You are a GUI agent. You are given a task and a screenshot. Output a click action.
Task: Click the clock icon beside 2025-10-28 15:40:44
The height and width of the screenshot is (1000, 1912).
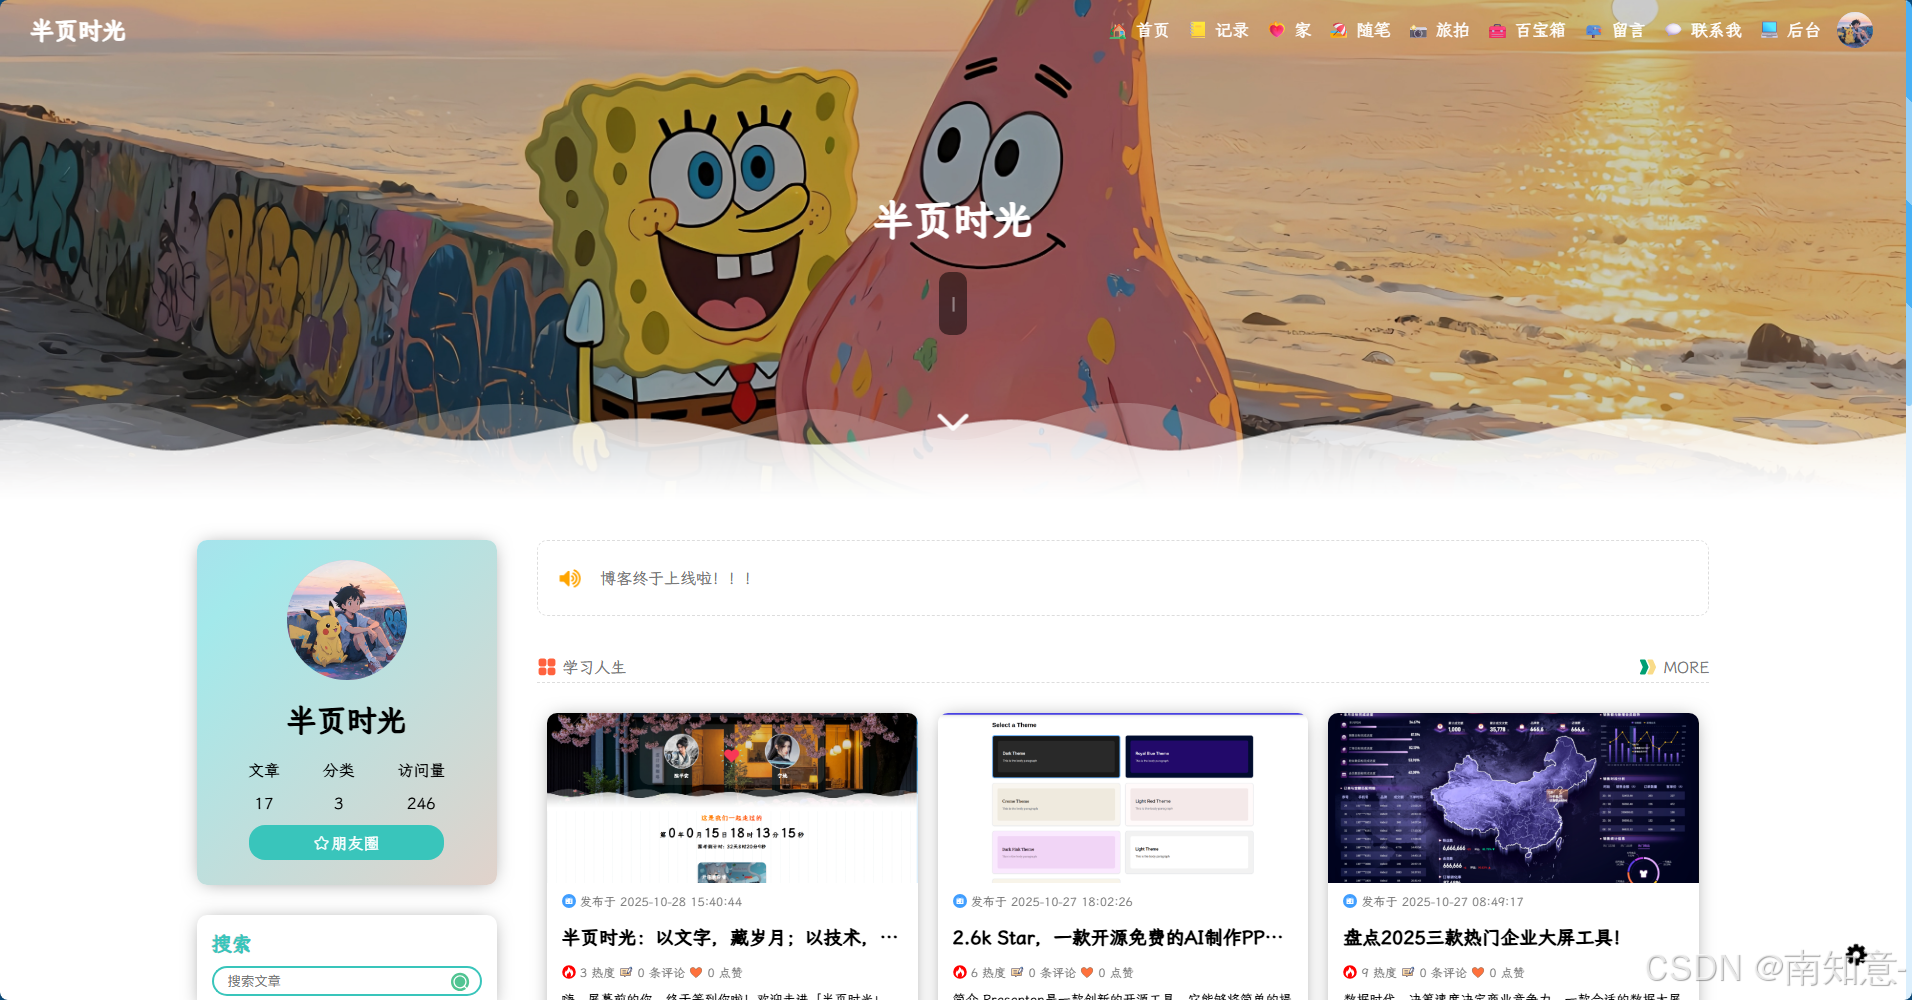pyautogui.click(x=569, y=901)
